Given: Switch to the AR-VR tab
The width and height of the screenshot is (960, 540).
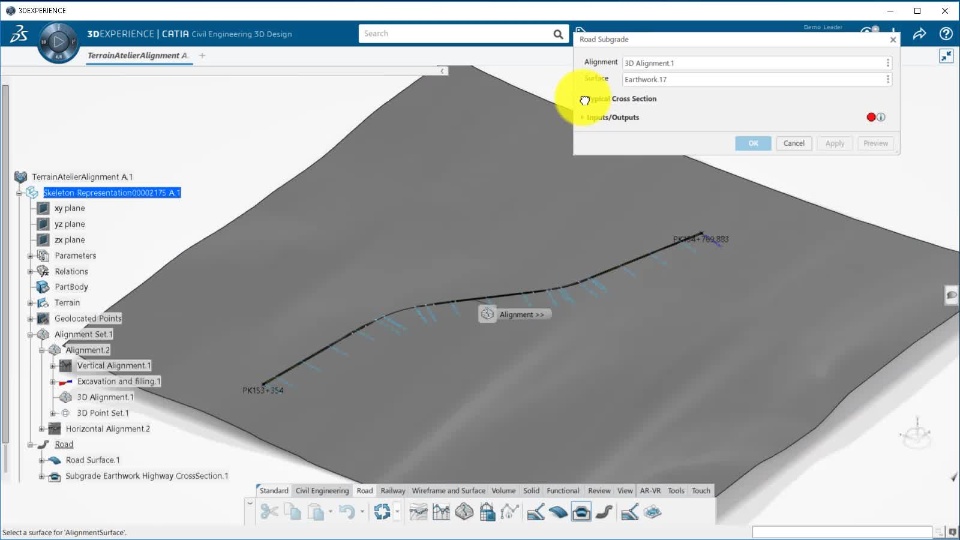Looking at the screenshot, I should (x=650, y=490).
